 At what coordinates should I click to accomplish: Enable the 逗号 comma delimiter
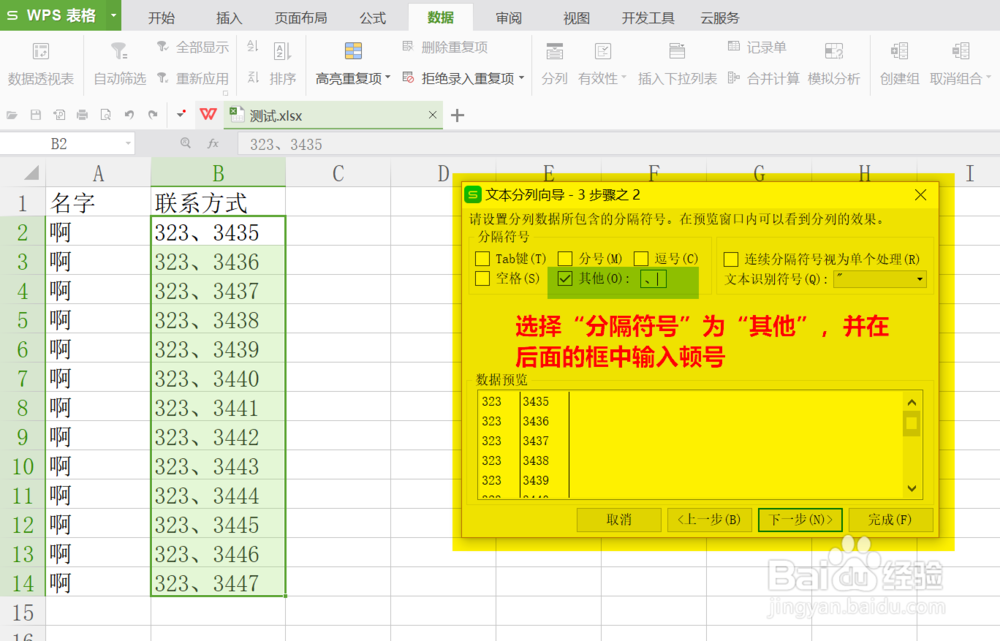641,258
